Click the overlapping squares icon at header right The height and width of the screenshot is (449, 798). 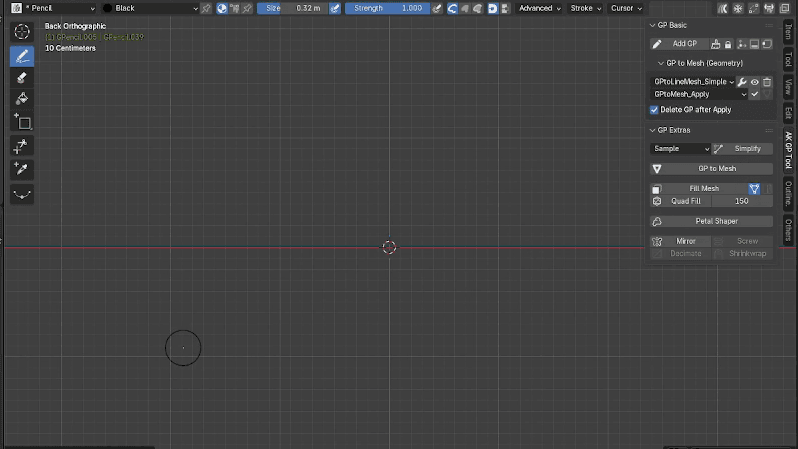coord(785,8)
